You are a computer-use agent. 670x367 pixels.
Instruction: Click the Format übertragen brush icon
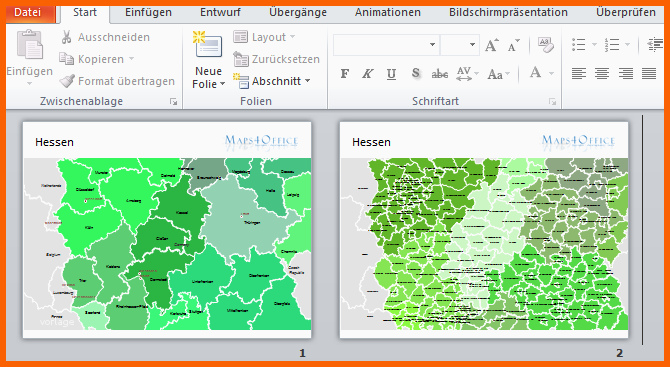pos(67,81)
